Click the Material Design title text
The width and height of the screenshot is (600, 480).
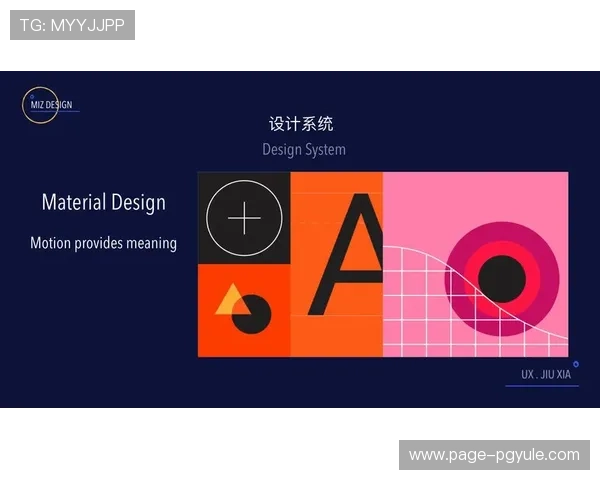coord(104,203)
